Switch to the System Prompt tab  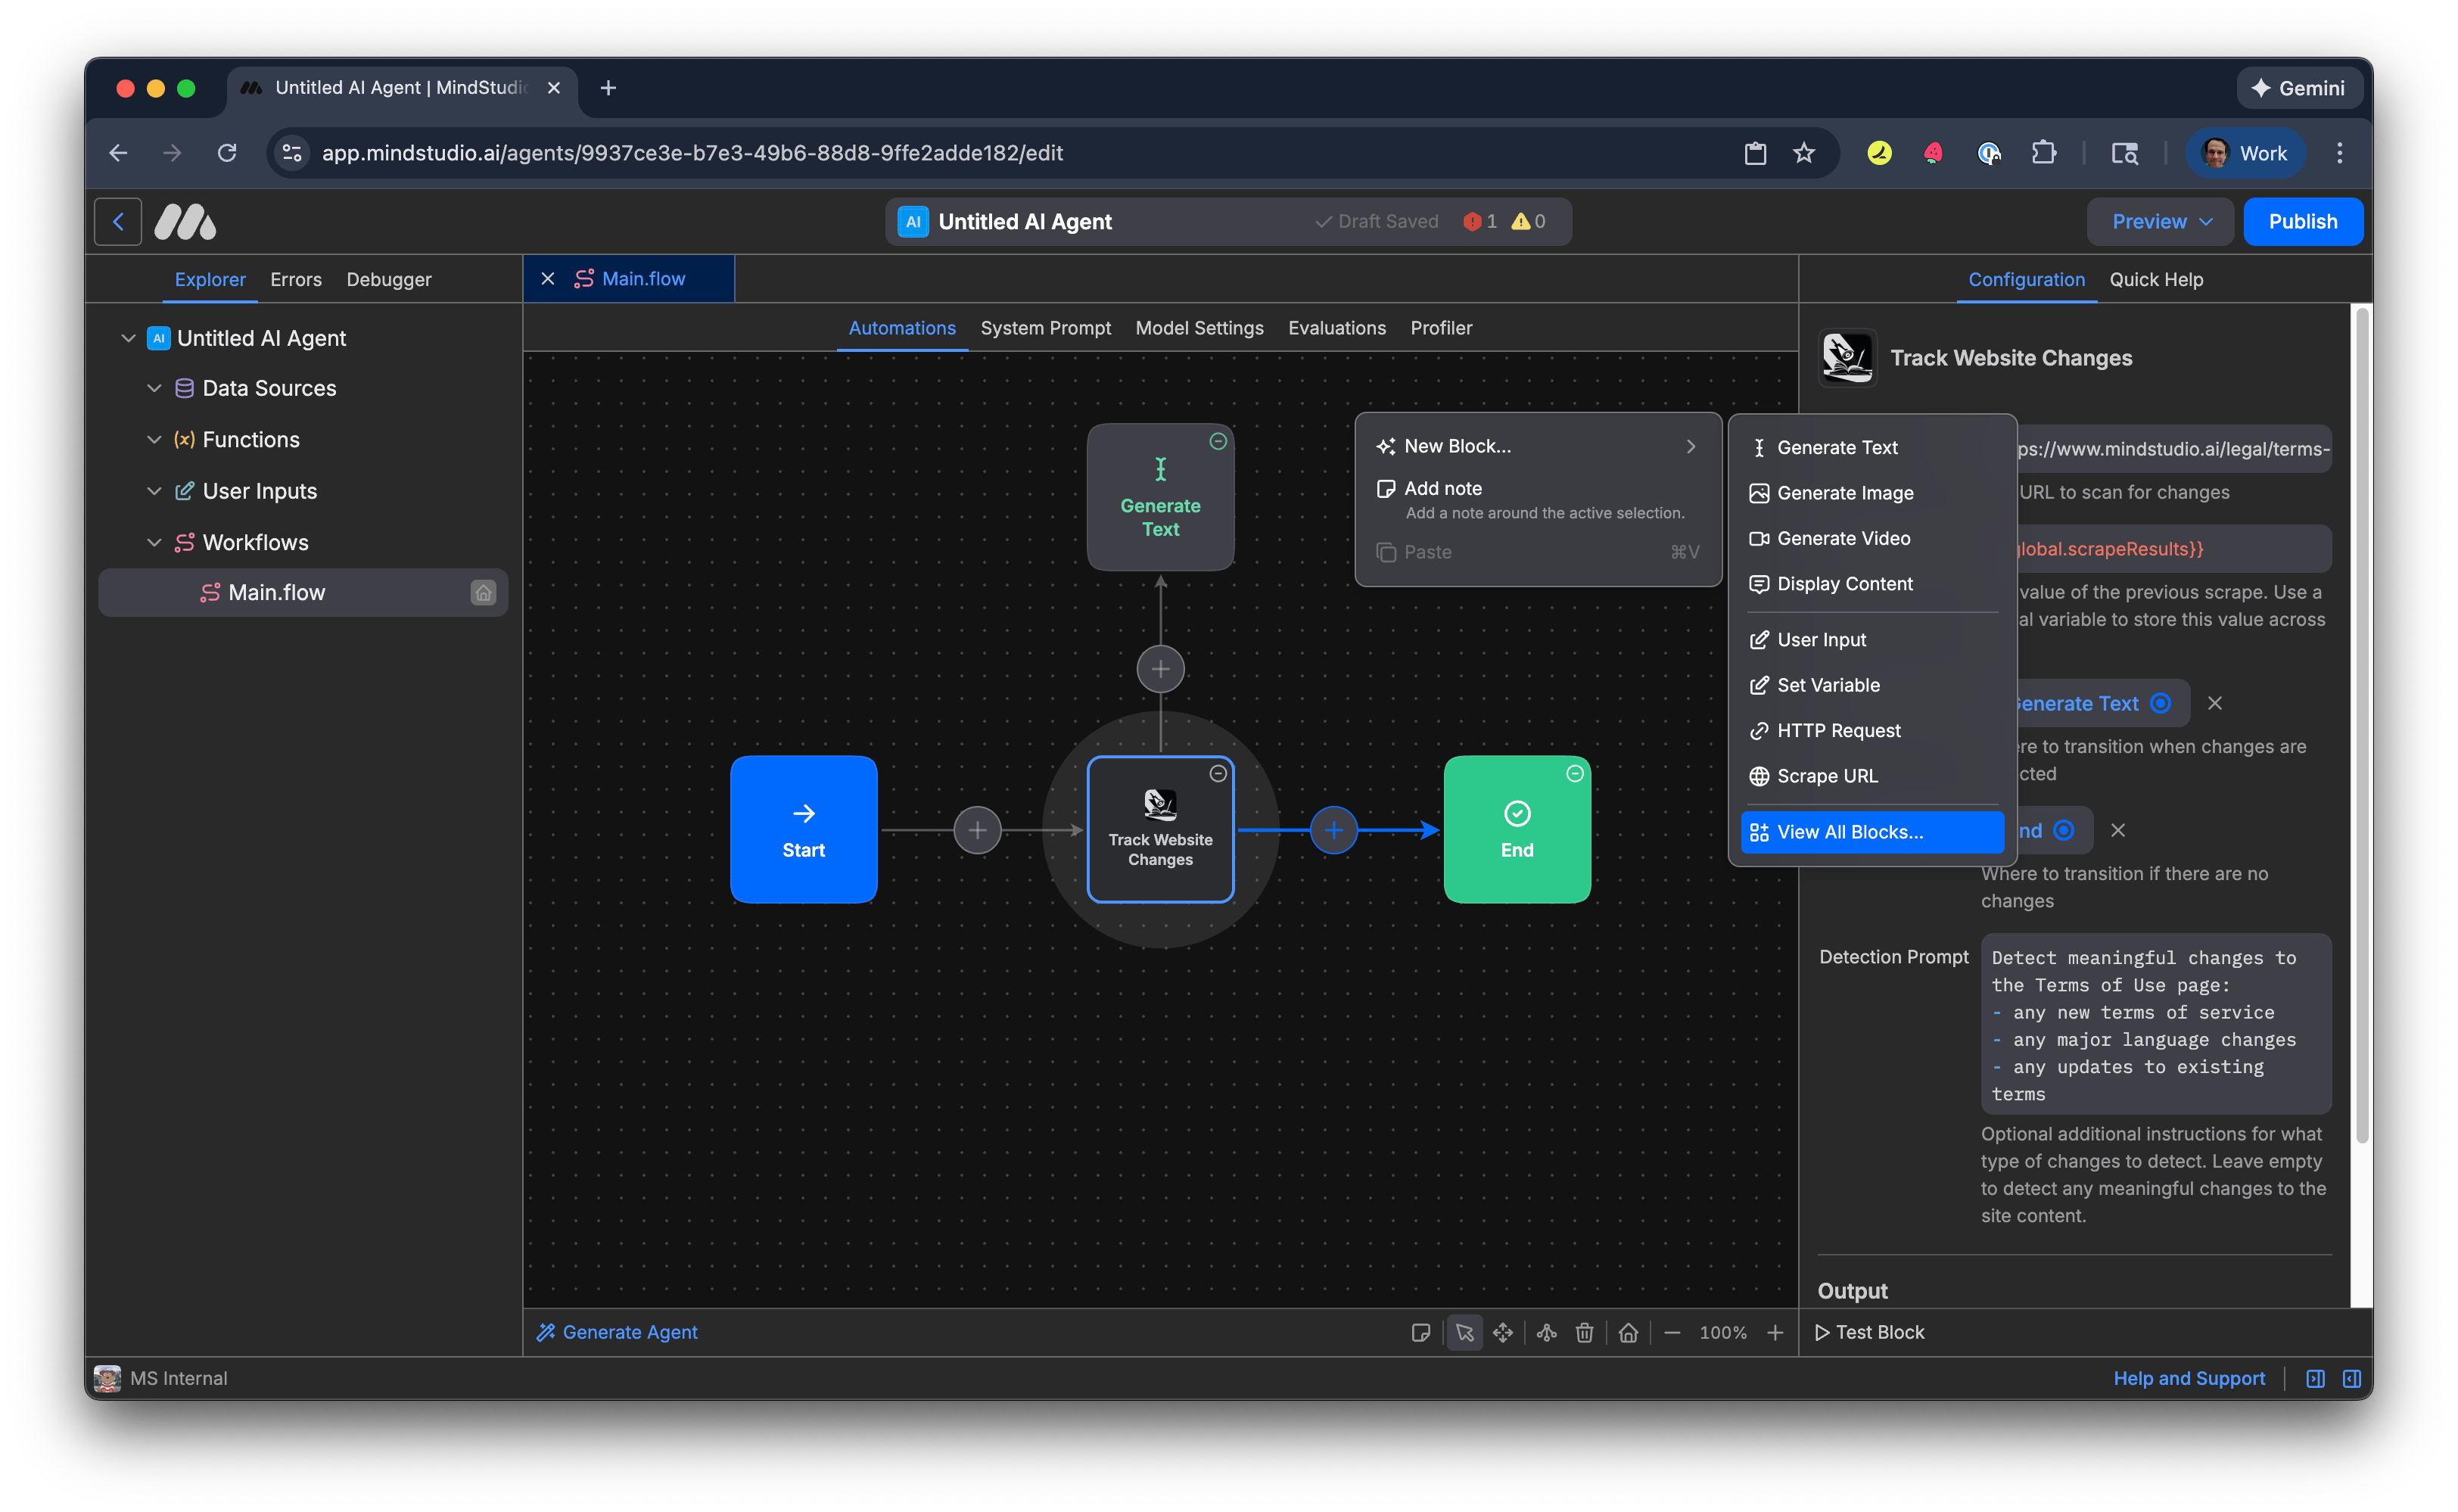click(1045, 328)
